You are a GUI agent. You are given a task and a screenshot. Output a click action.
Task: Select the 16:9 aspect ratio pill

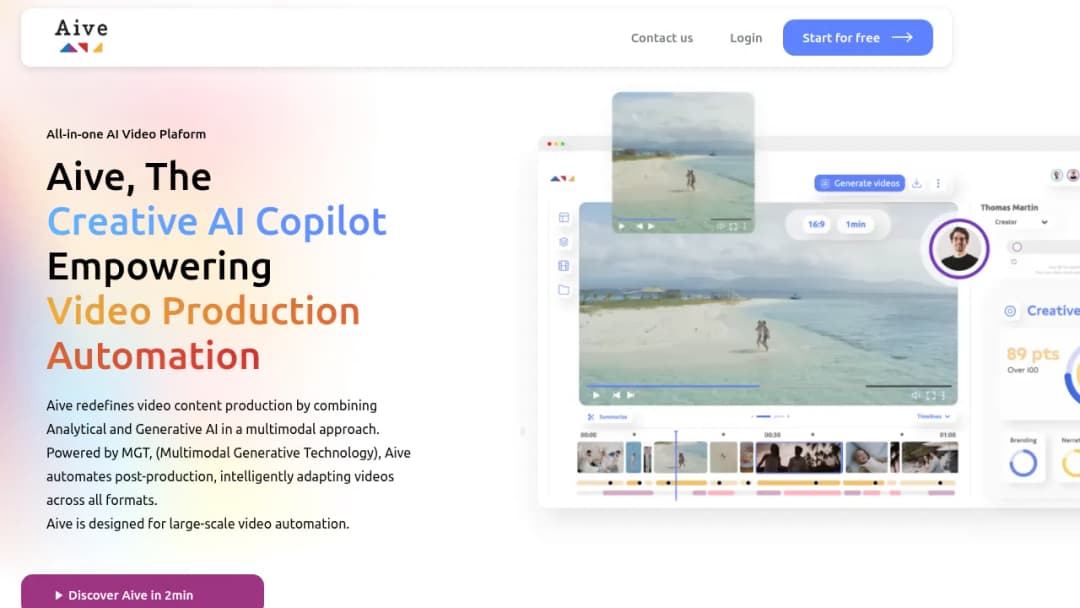point(816,224)
